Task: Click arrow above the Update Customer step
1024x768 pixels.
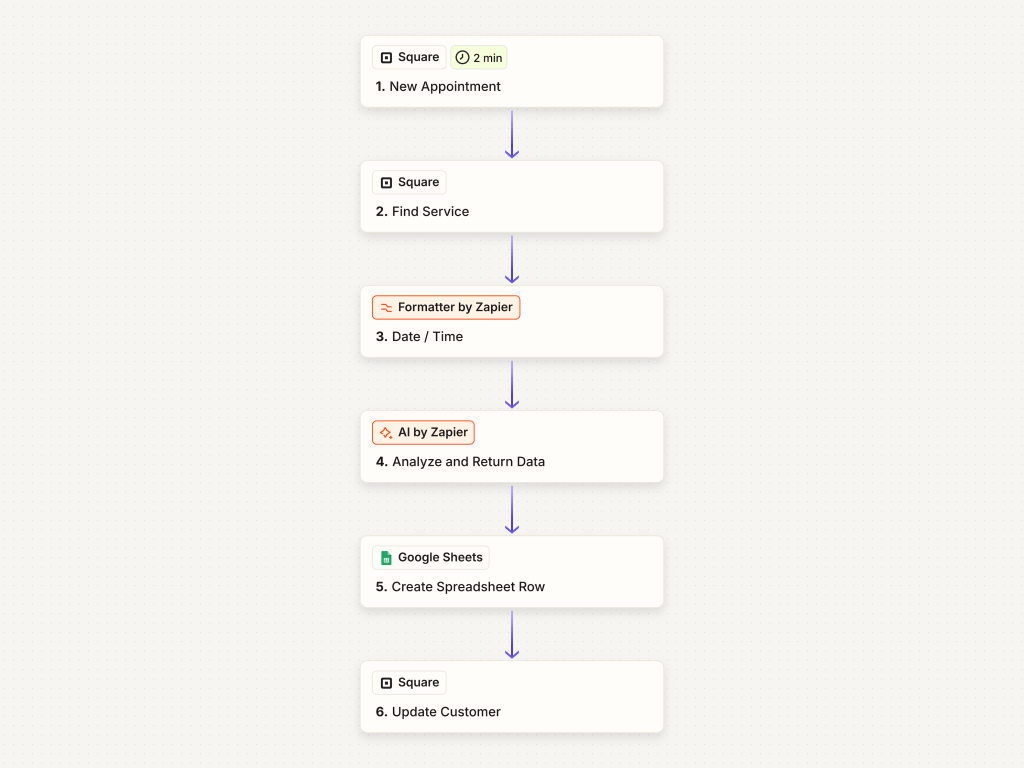Action: 512,634
